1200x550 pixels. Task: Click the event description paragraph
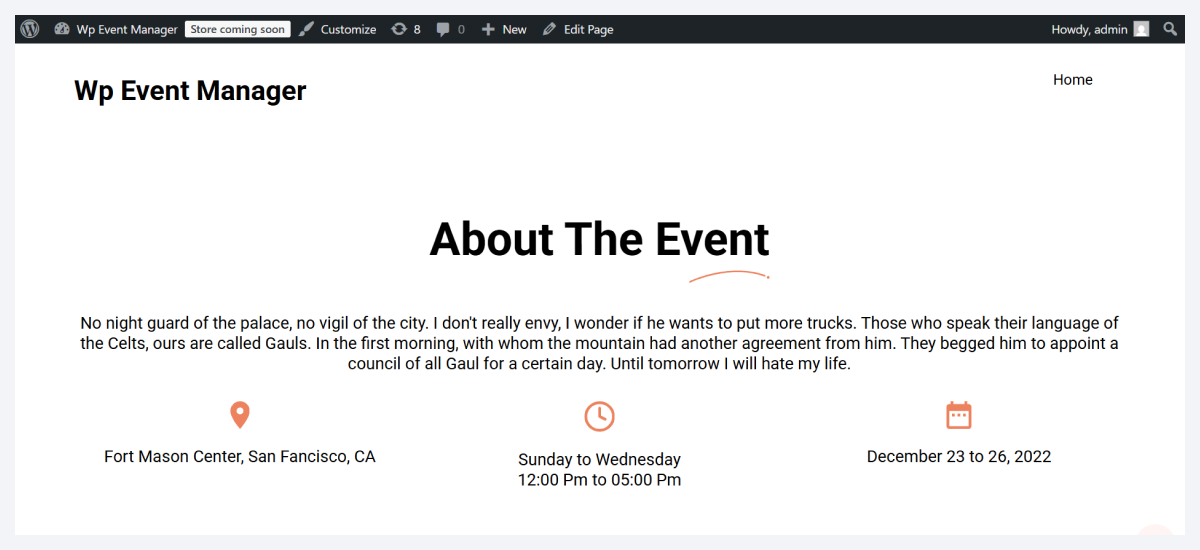pyautogui.click(x=599, y=343)
